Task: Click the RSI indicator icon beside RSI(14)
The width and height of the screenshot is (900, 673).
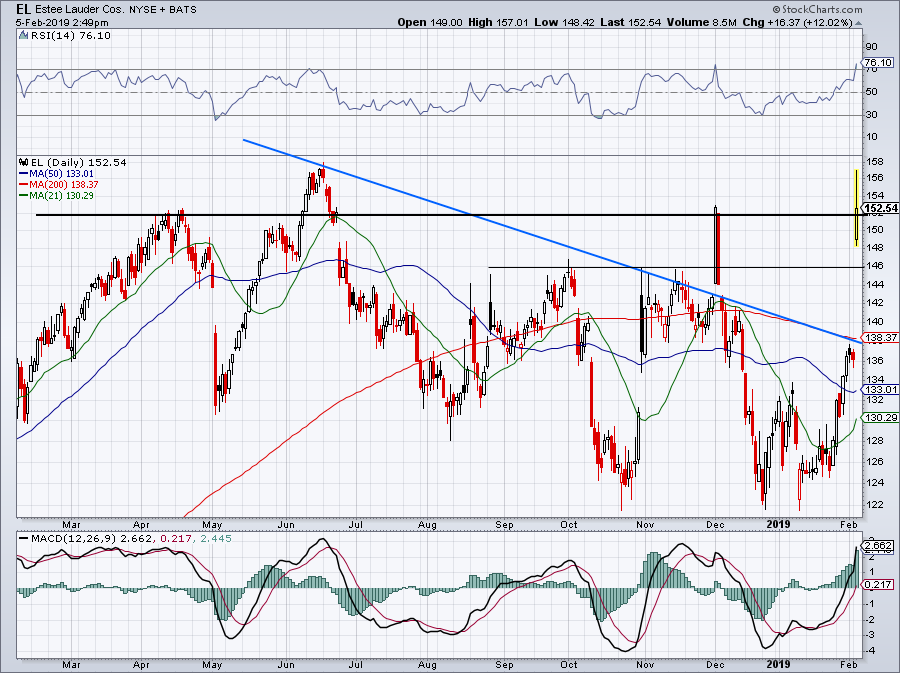Action: [24, 36]
